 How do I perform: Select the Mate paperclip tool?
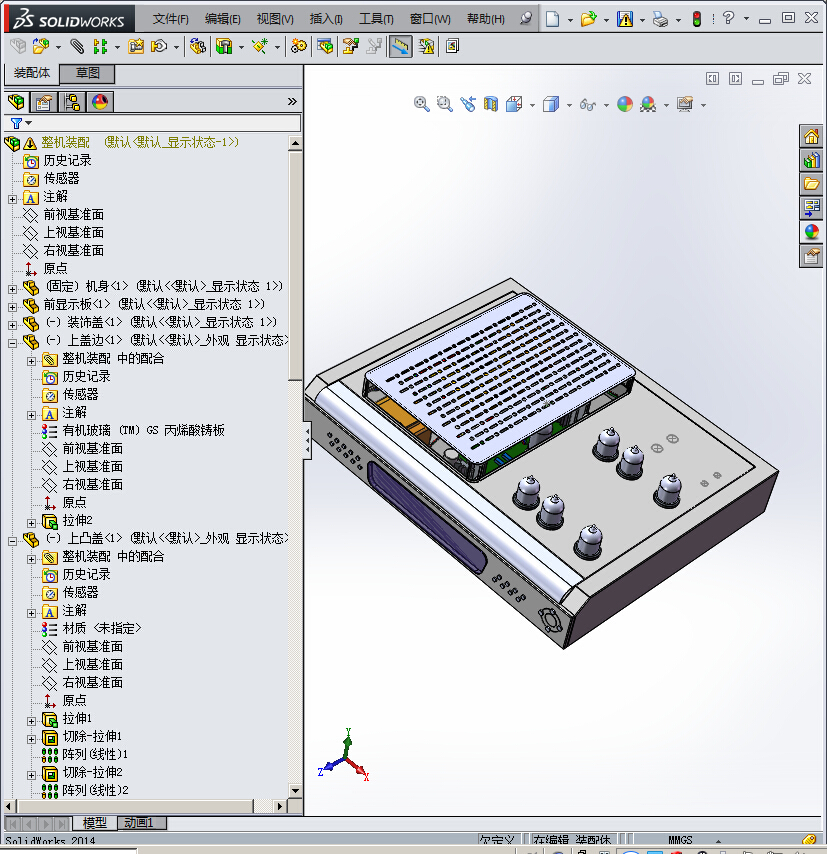tap(77, 47)
